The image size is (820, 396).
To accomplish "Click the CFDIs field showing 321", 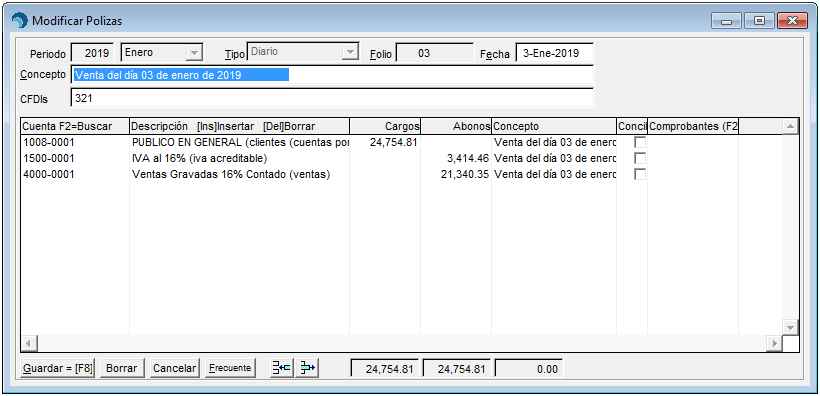I will pyautogui.click(x=332, y=97).
